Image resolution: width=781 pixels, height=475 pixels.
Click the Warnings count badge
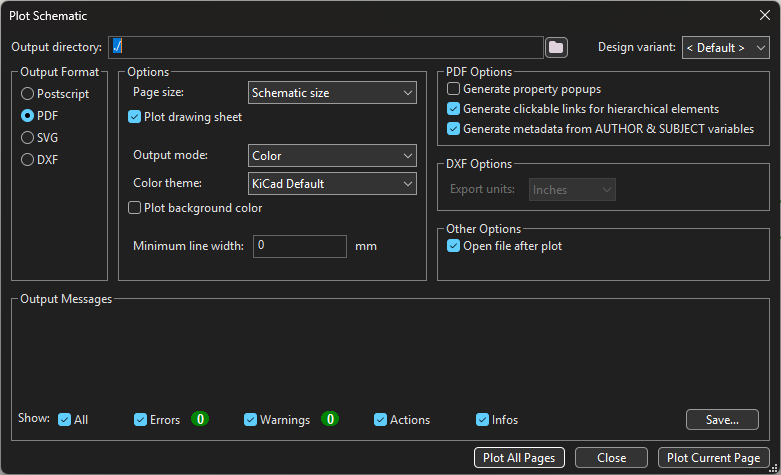(330, 419)
